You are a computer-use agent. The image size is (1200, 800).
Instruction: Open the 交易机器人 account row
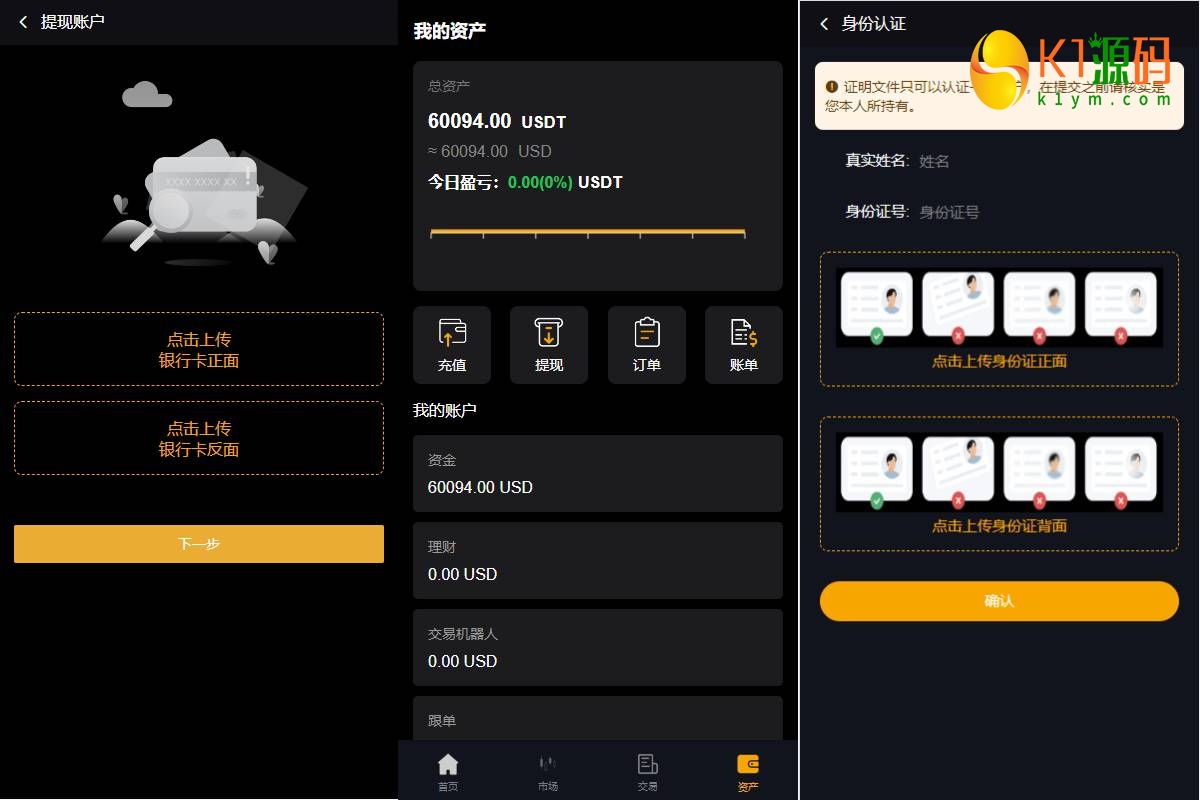click(598, 647)
